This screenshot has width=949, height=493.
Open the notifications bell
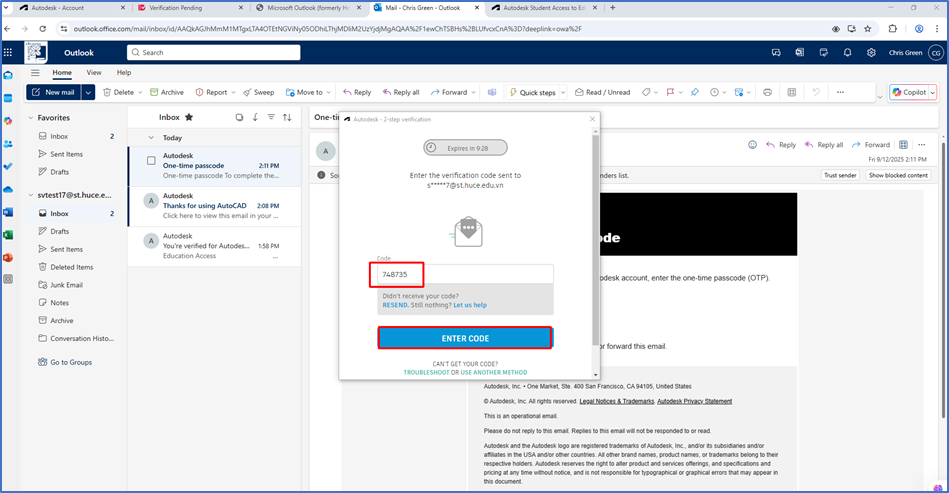tap(847, 52)
